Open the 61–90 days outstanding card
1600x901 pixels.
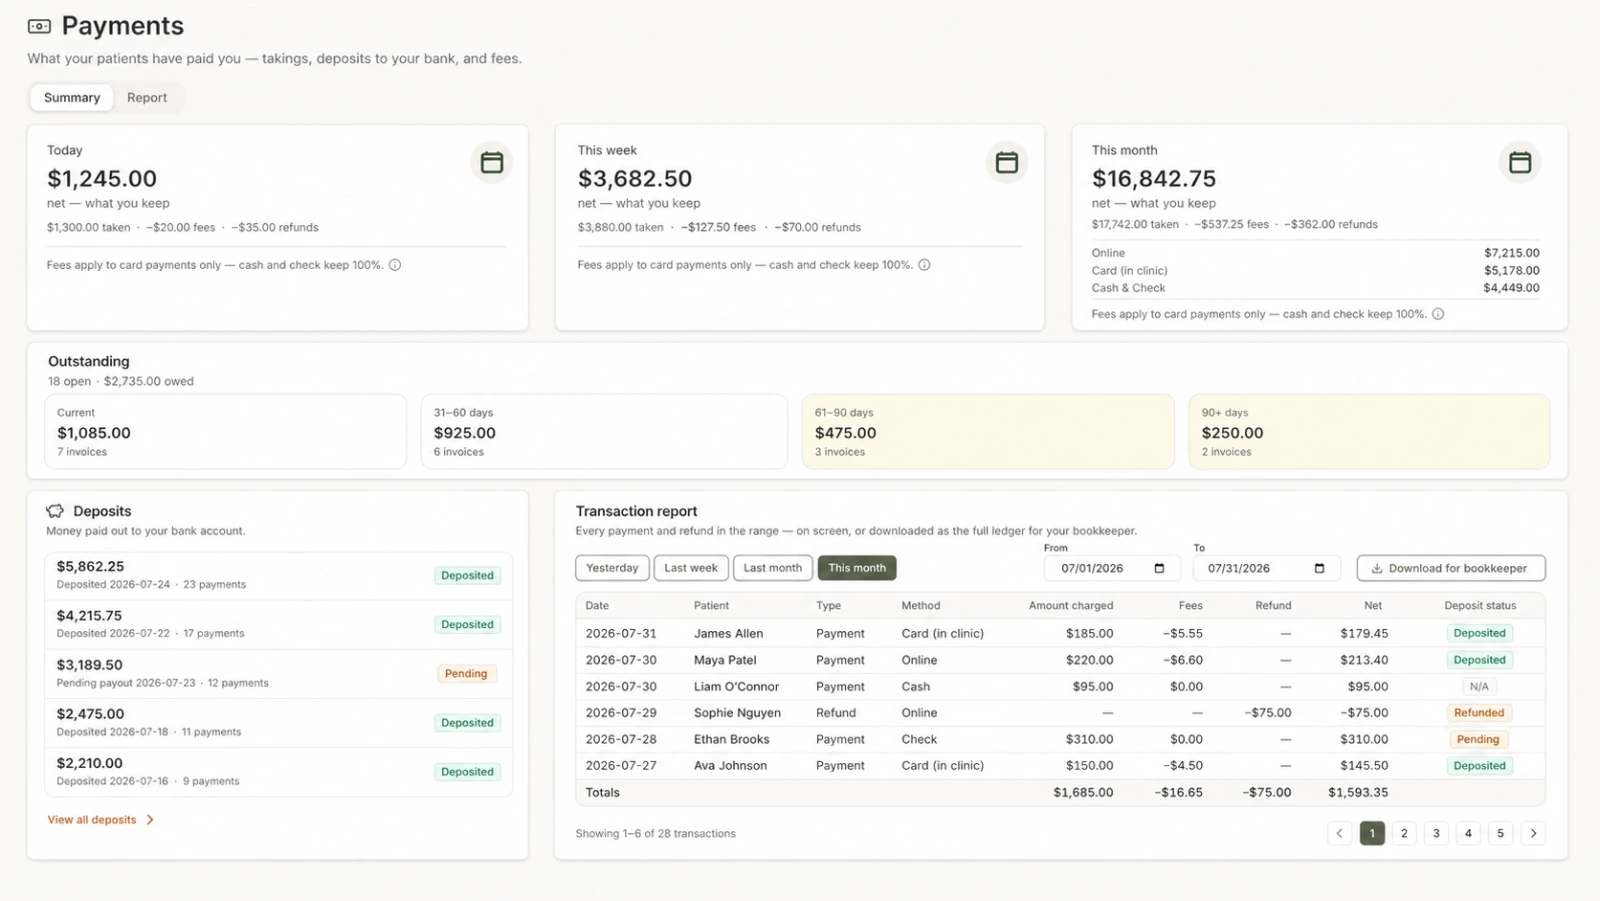tap(988, 432)
